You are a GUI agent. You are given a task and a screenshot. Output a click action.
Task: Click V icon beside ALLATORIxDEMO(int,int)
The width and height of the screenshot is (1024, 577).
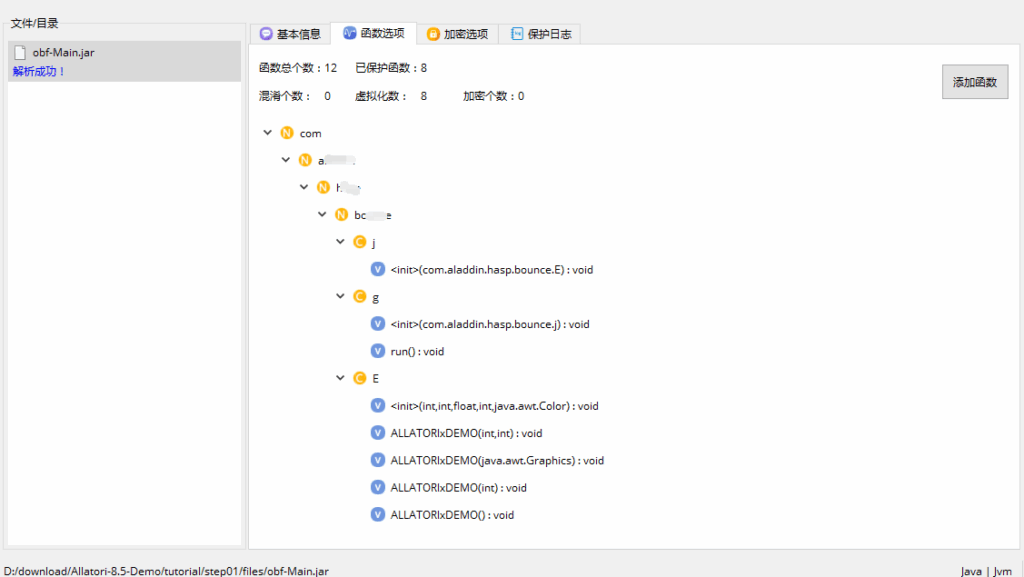[378, 433]
